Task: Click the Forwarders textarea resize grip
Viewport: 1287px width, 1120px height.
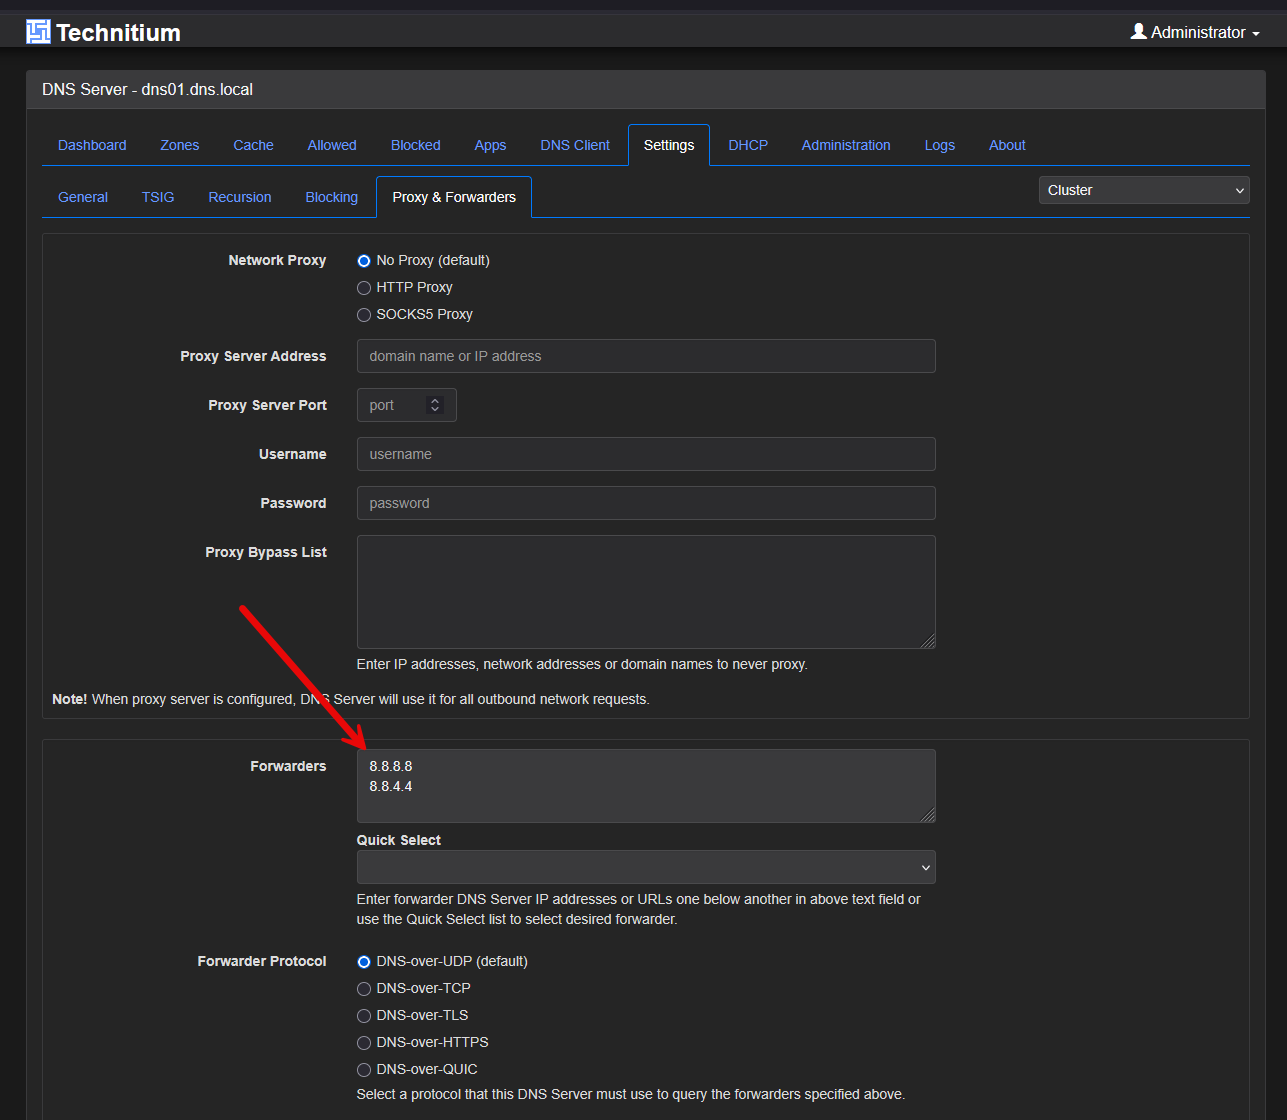Action: coord(928,815)
